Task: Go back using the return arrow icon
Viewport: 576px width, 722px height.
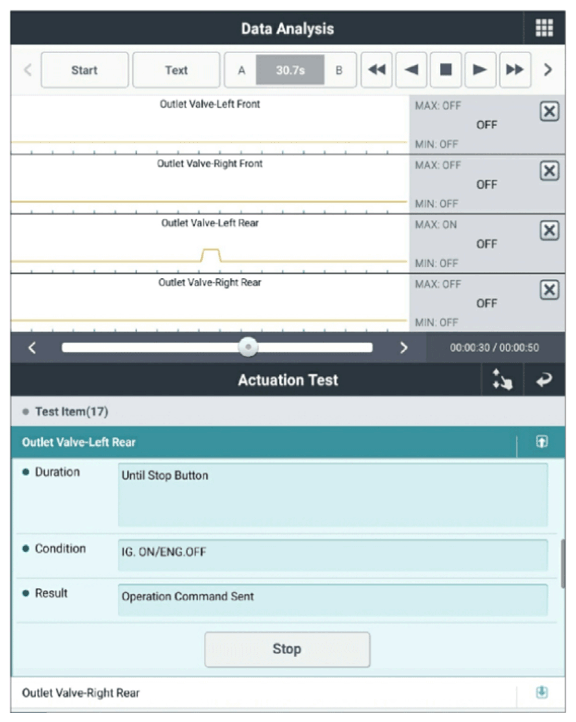Action: coord(544,380)
